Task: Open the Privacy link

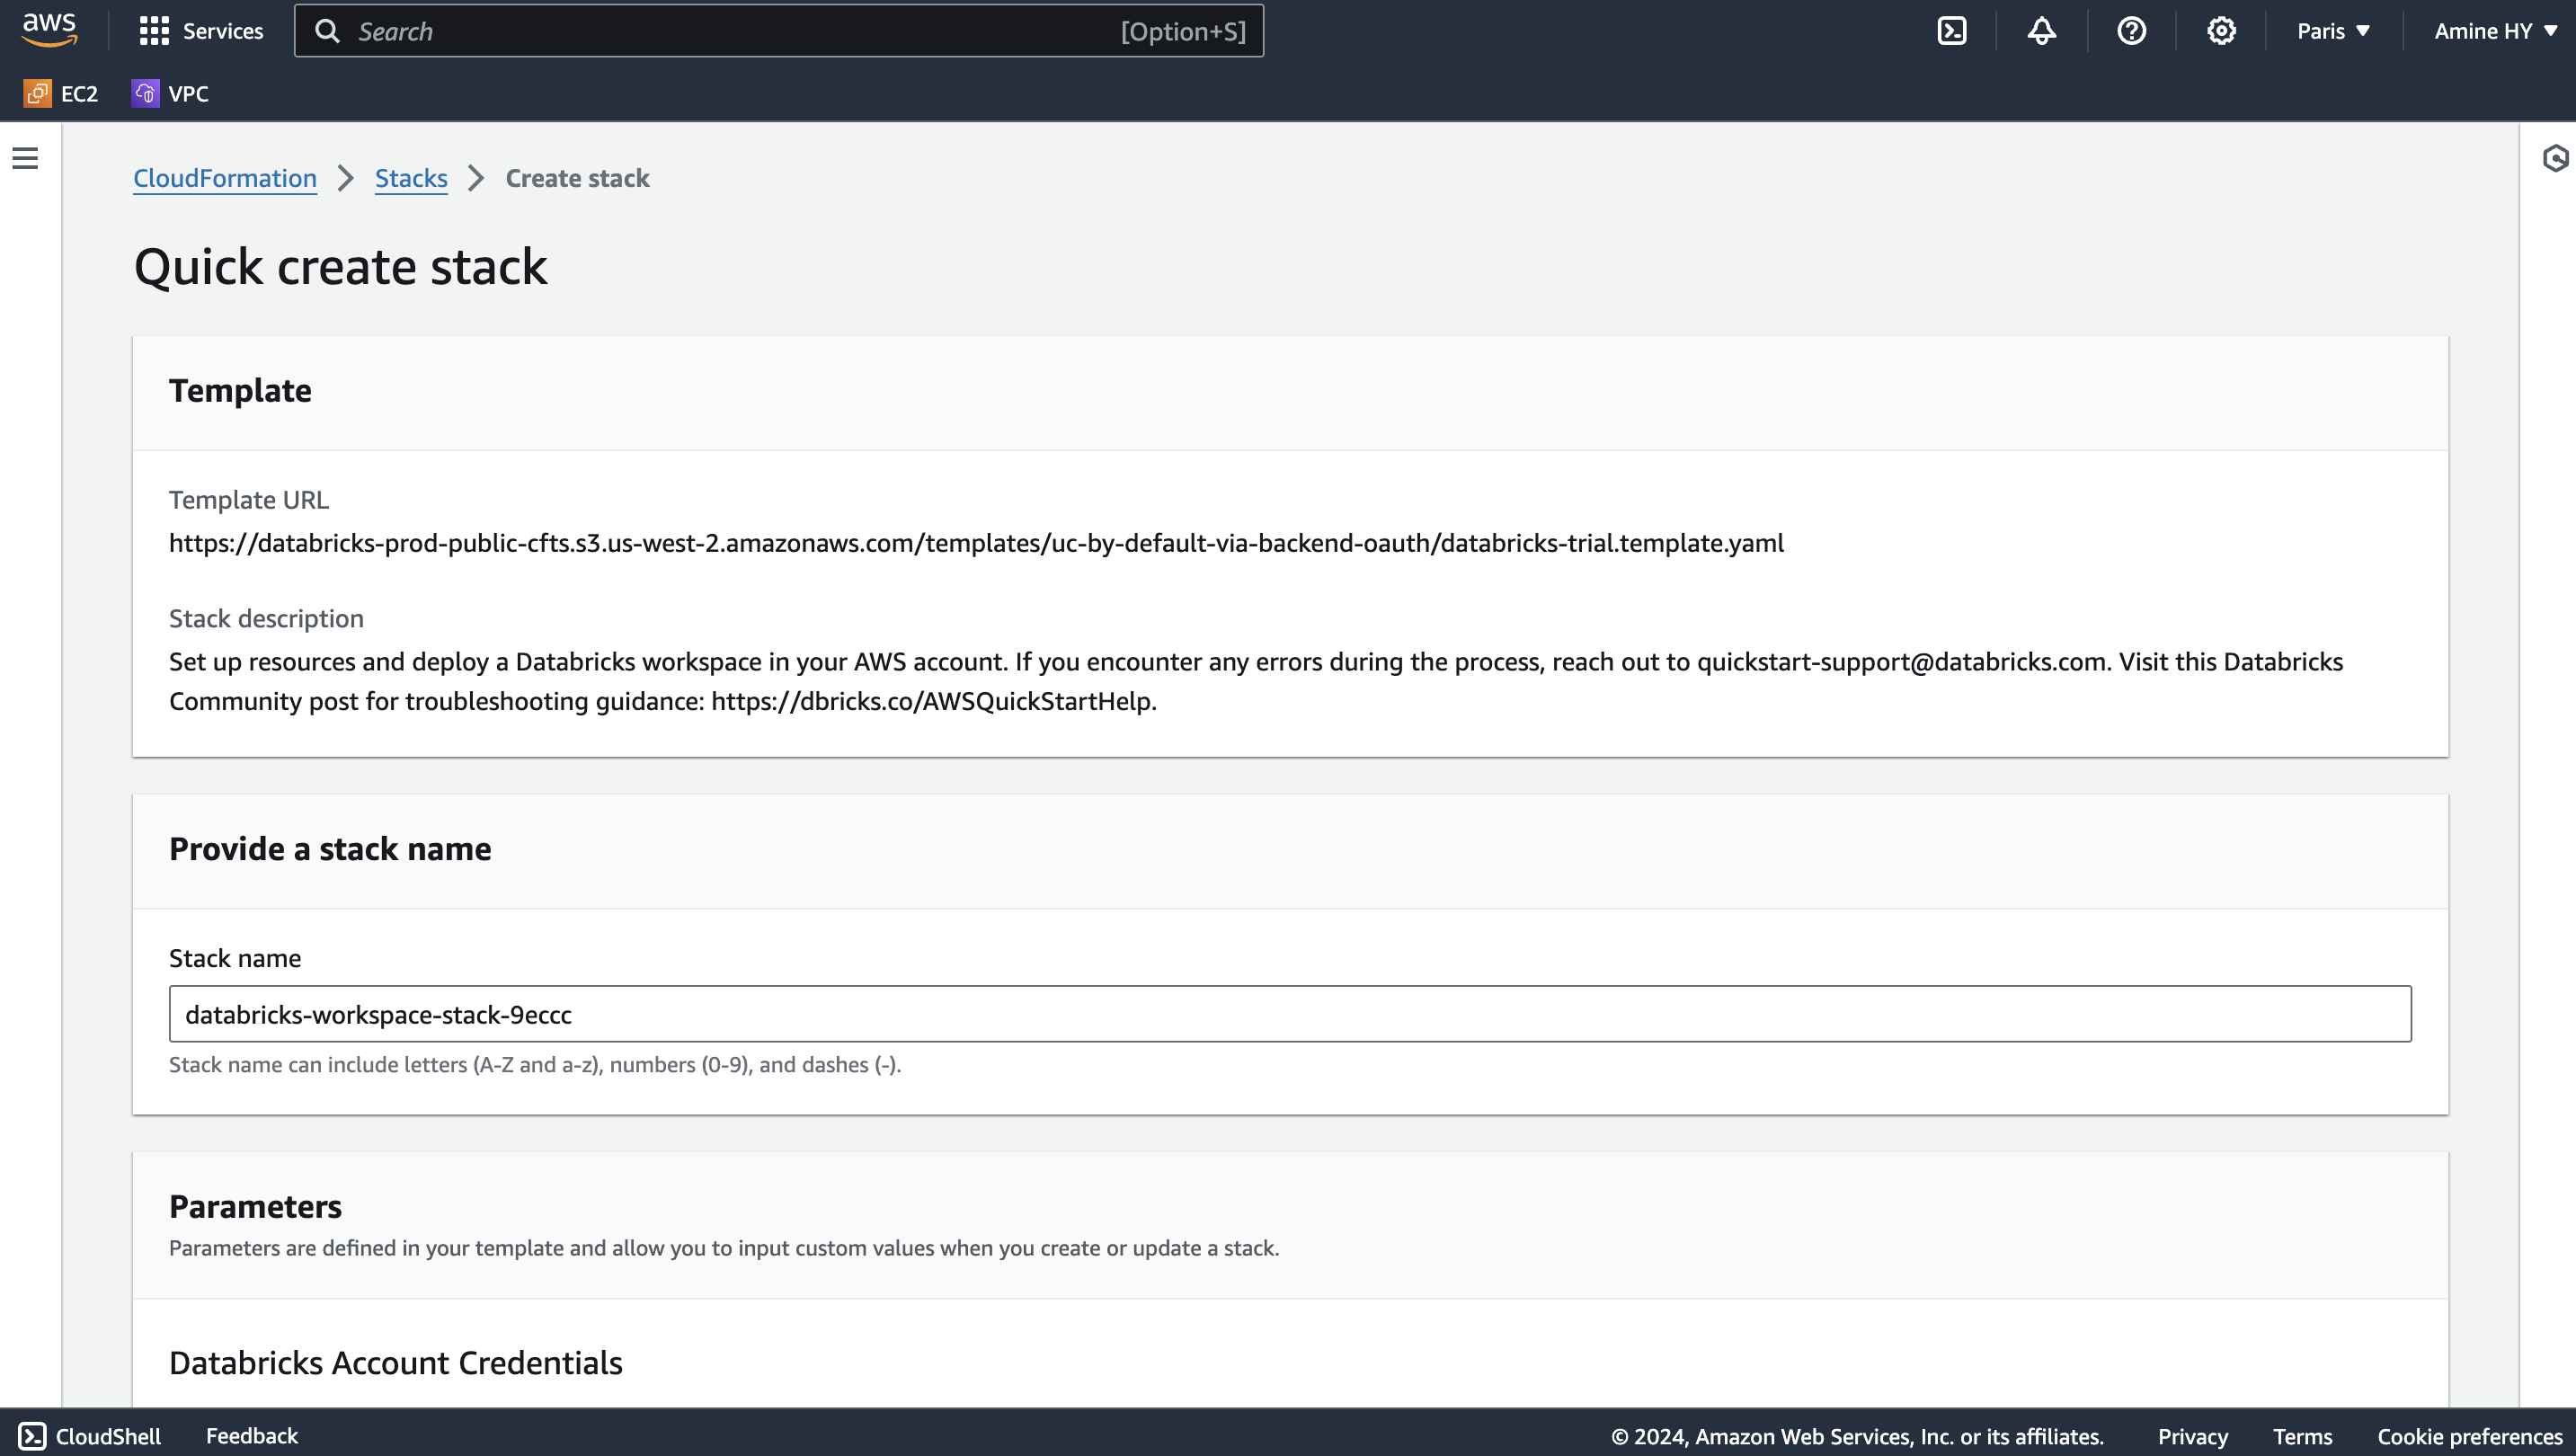Action: point(2192,1436)
